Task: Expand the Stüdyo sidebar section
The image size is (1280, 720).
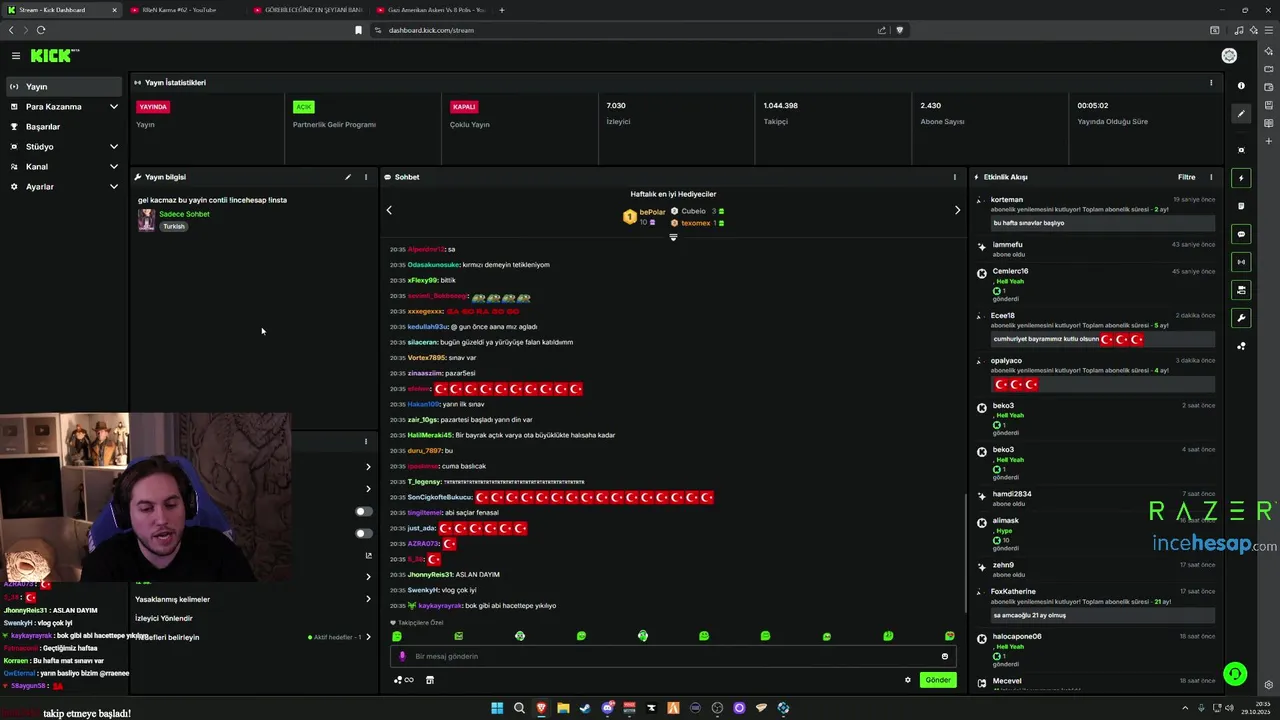Action: tap(65, 147)
